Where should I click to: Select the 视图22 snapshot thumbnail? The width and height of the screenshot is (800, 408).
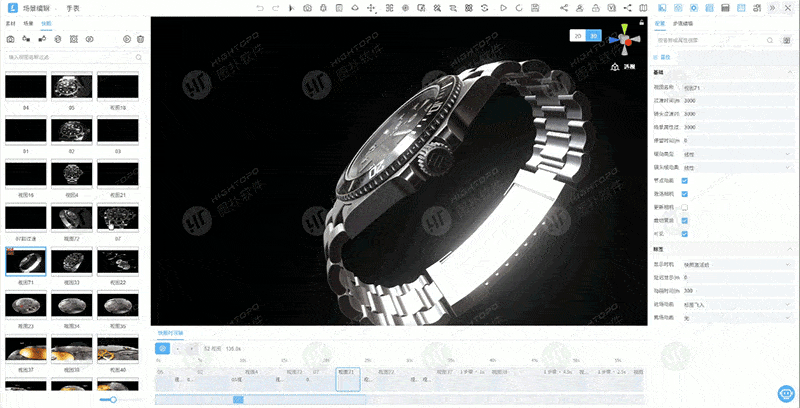pyautogui.click(x=117, y=261)
